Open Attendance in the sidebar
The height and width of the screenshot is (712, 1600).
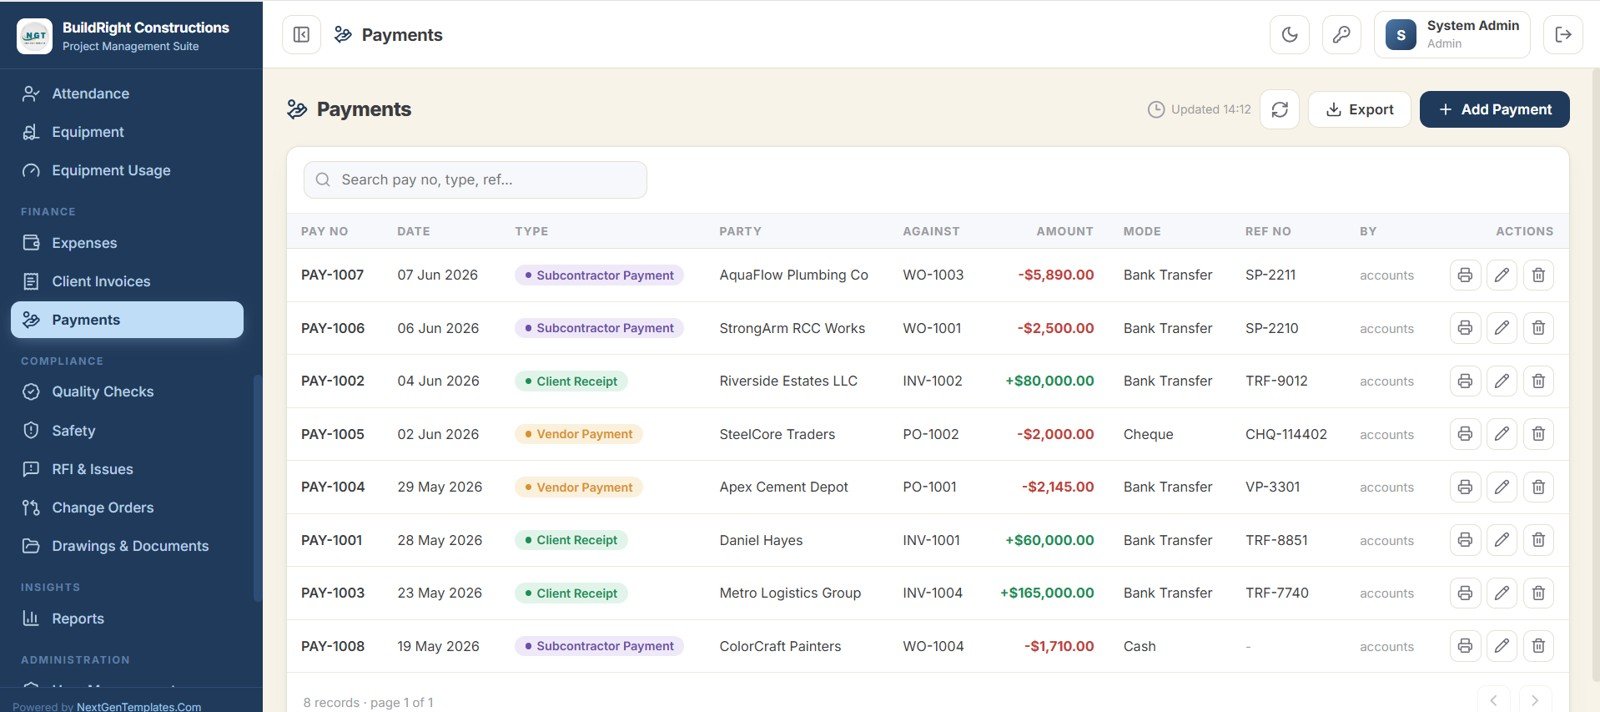pyautogui.click(x=127, y=94)
